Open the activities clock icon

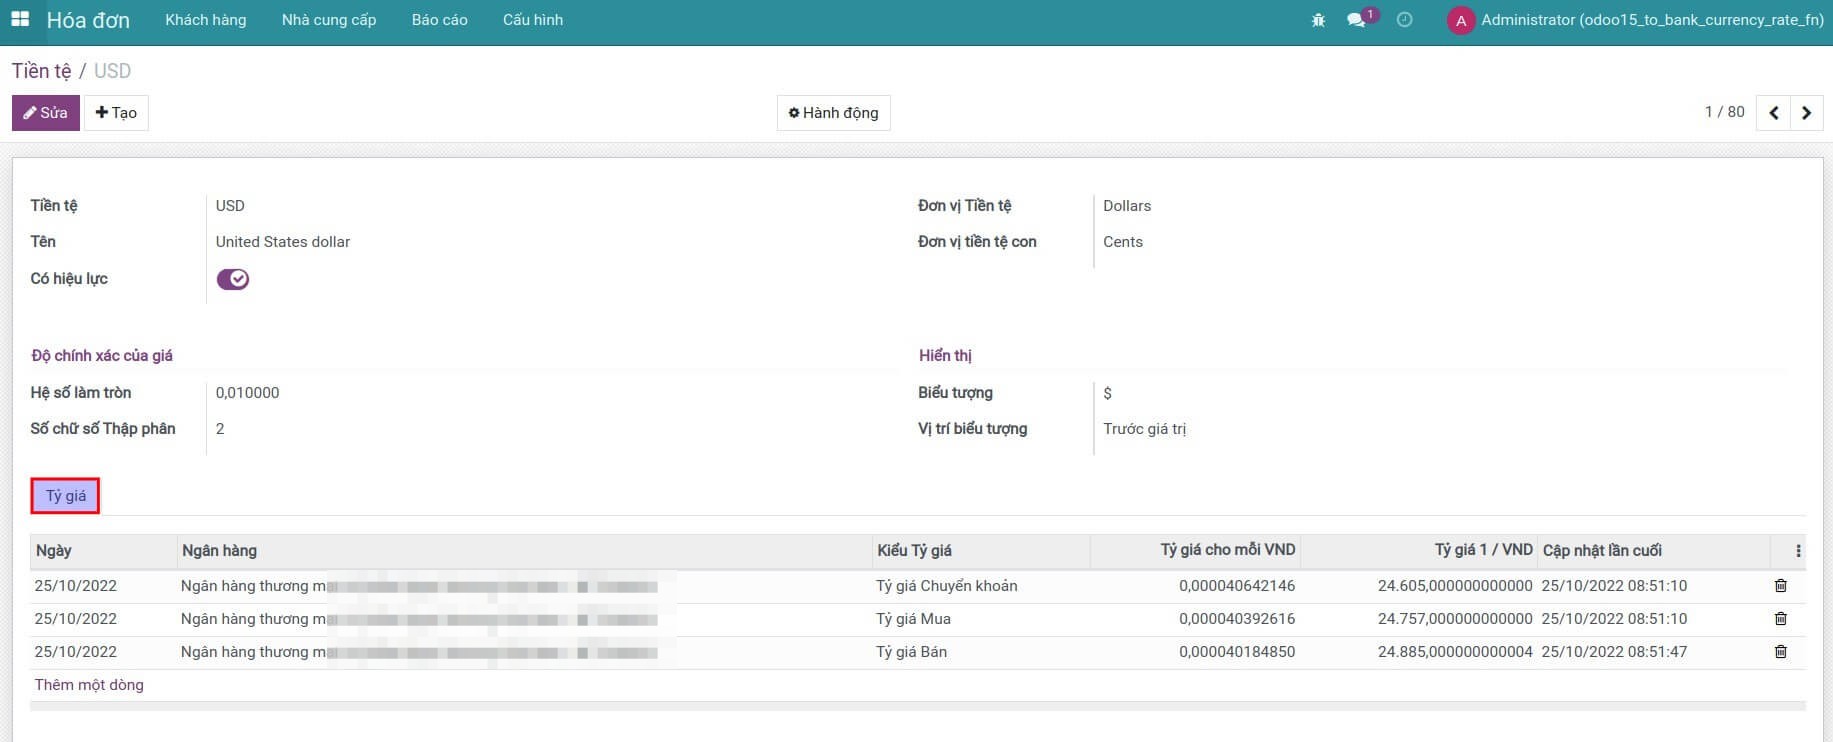[1404, 20]
